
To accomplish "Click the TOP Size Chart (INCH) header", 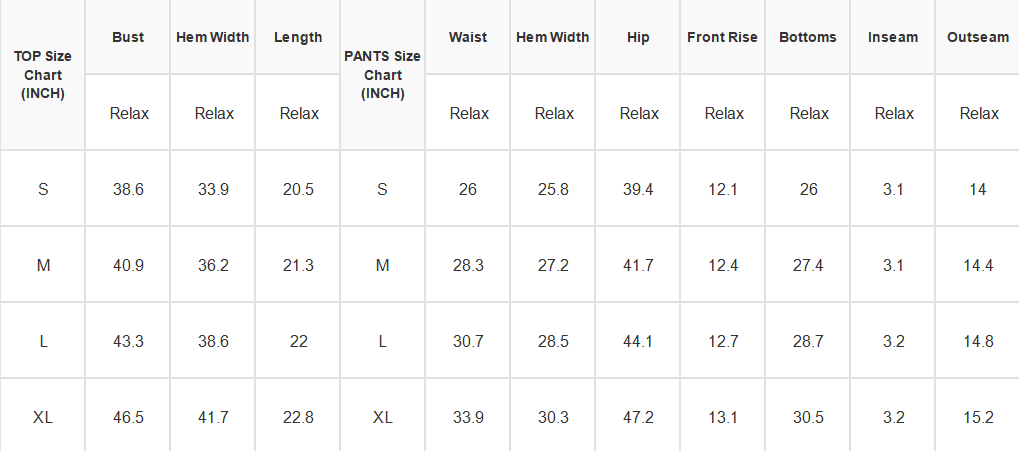I will [43, 75].
